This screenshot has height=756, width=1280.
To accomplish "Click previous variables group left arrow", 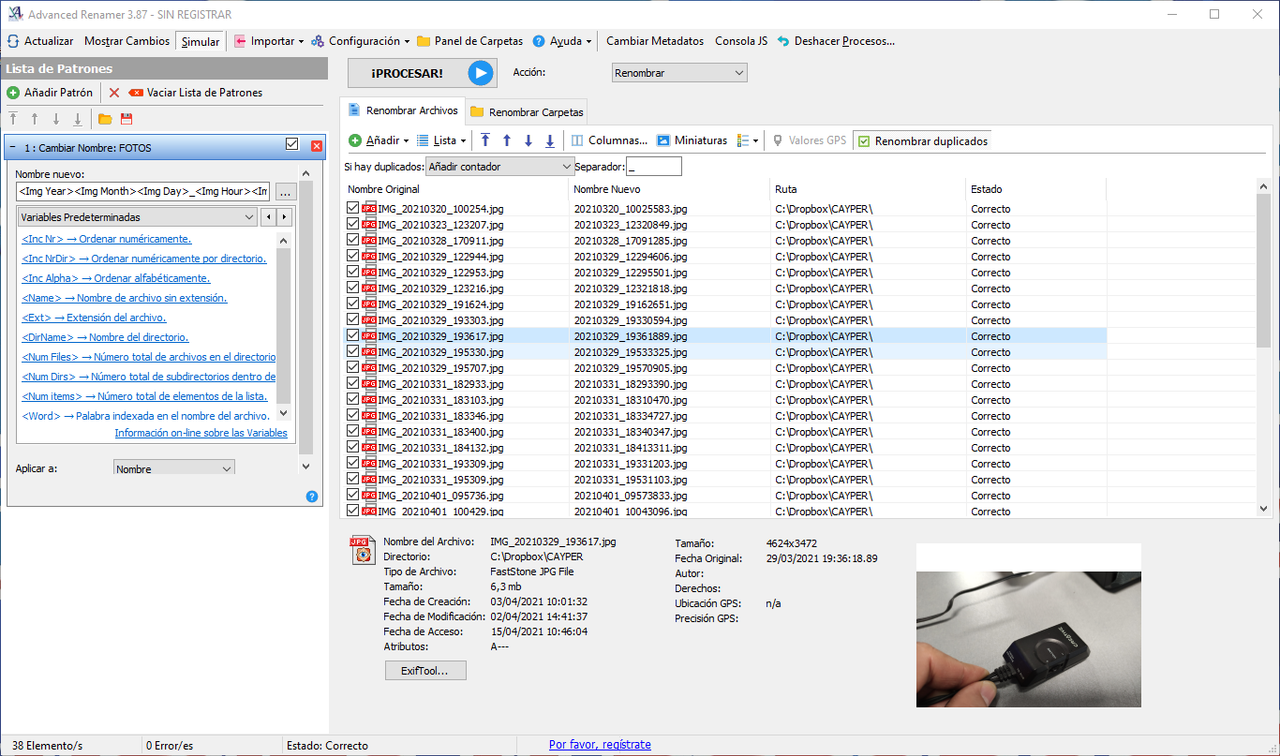I will coord(268,217).
